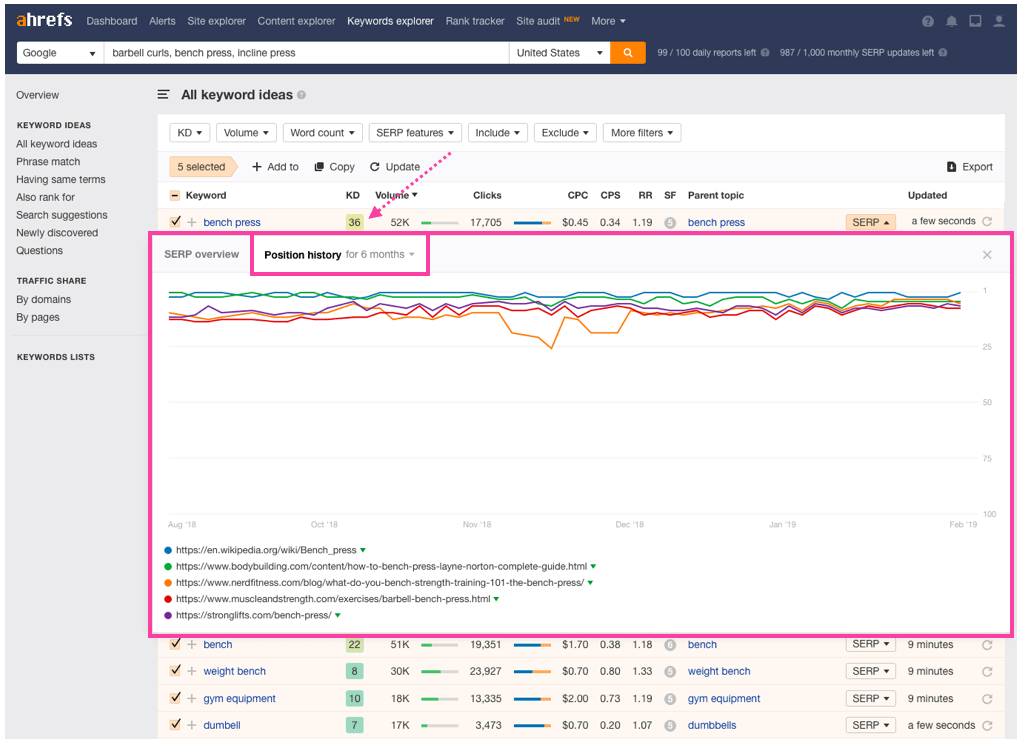Open the Word count filter dropdown
The image size is (1022, 745).
(323, 133)
